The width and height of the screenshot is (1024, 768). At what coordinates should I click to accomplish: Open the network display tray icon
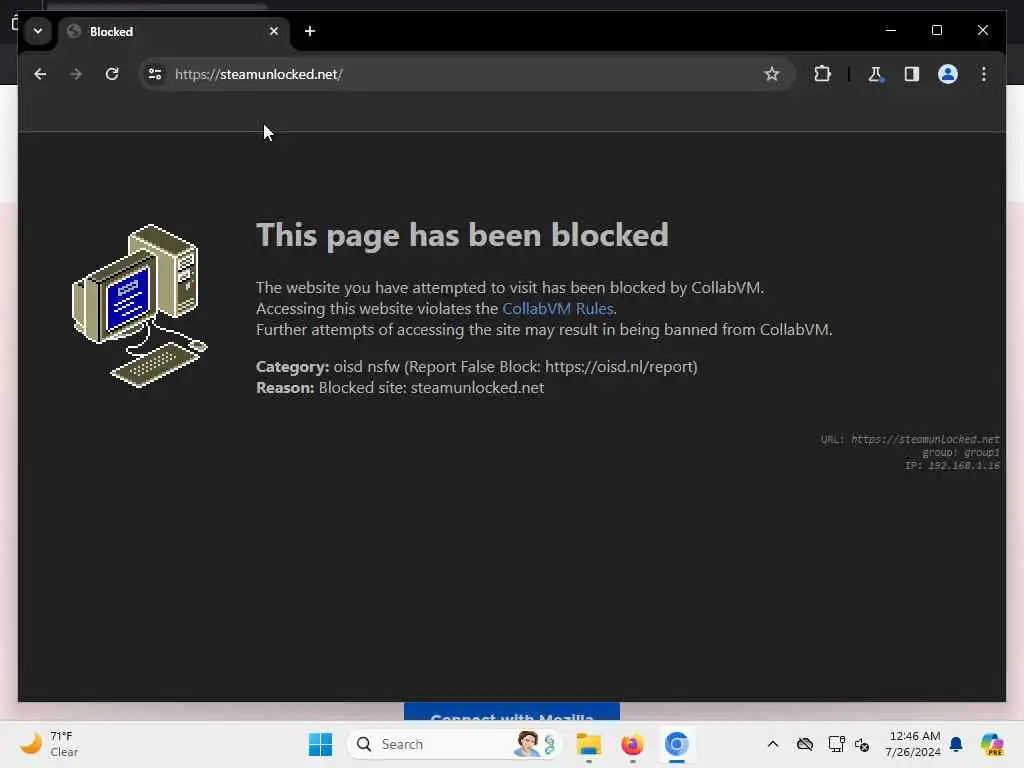836,744
